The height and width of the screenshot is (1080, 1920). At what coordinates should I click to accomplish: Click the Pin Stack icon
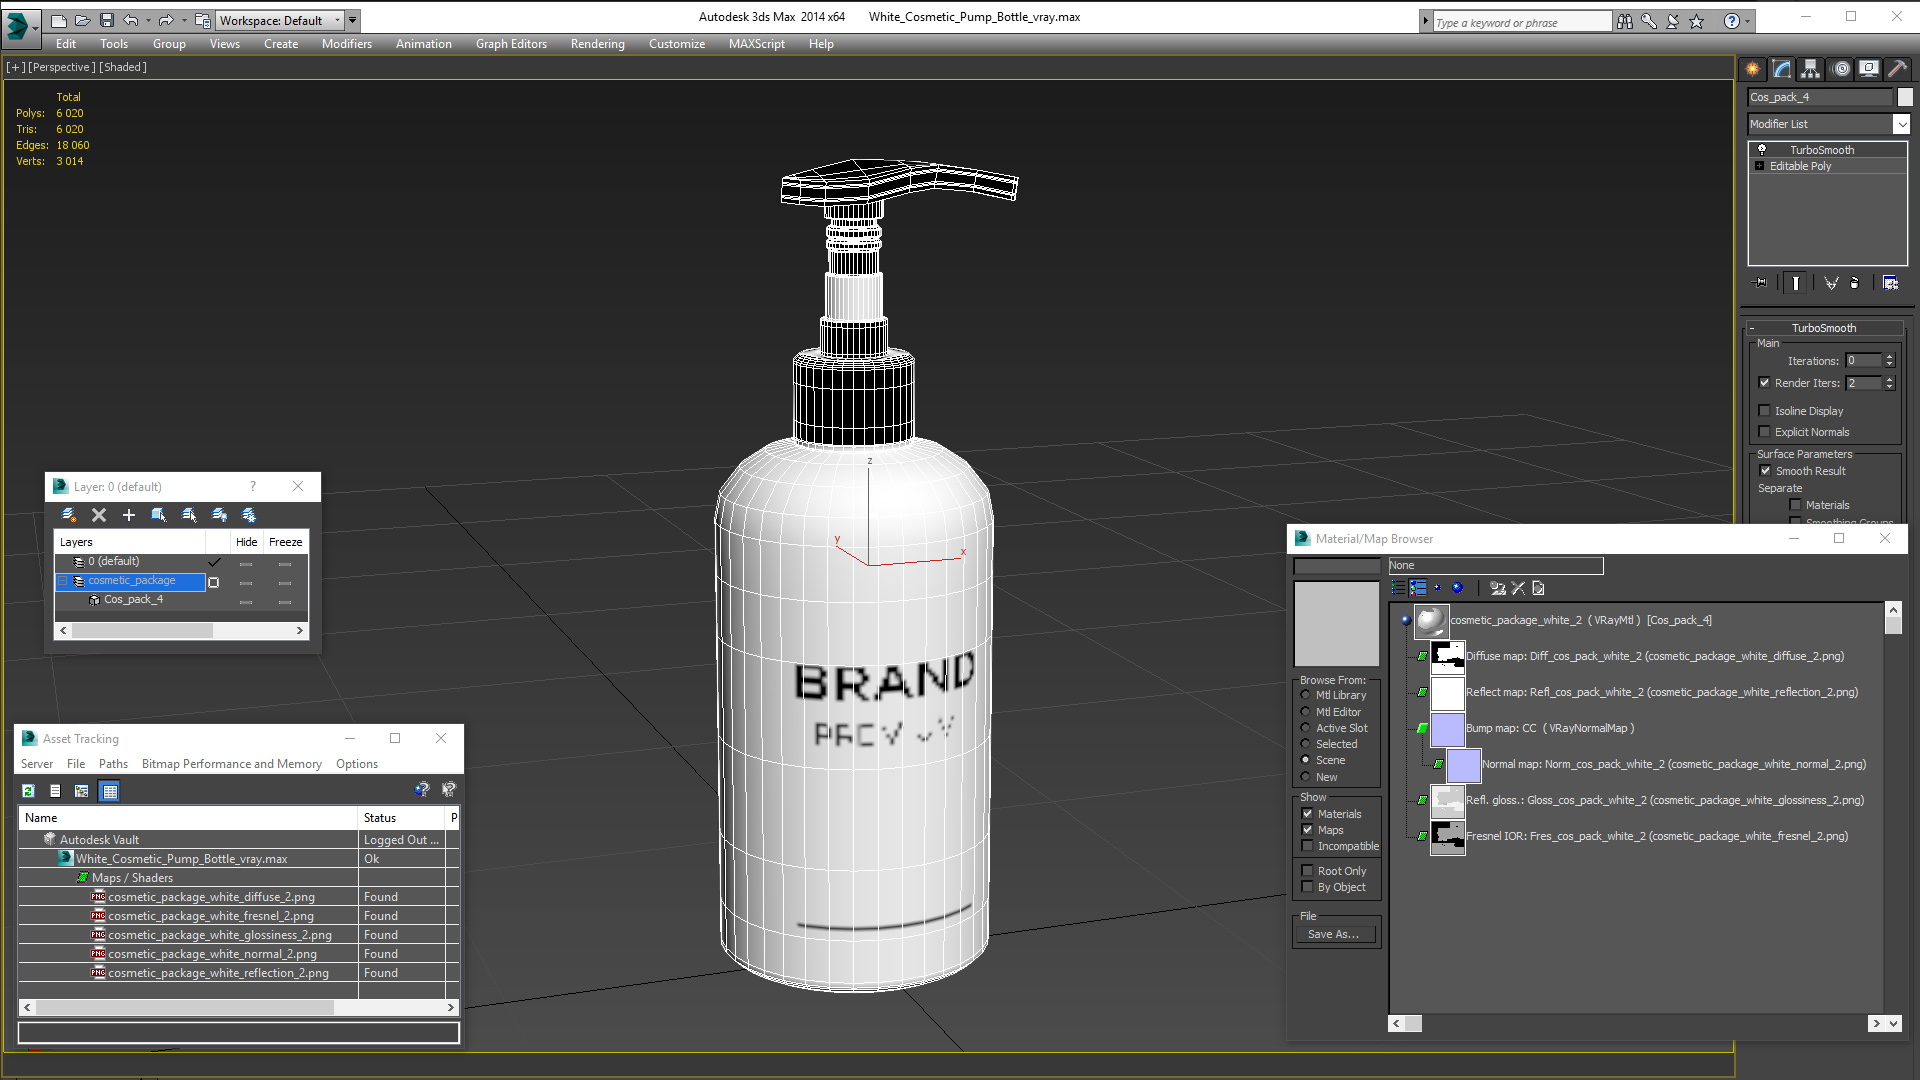click(1761, 283)
